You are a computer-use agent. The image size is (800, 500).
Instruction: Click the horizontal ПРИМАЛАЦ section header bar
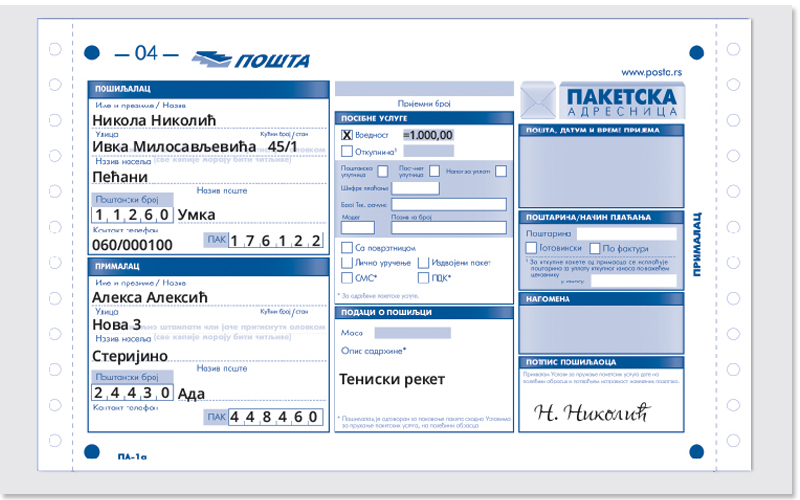pos(208,266)
